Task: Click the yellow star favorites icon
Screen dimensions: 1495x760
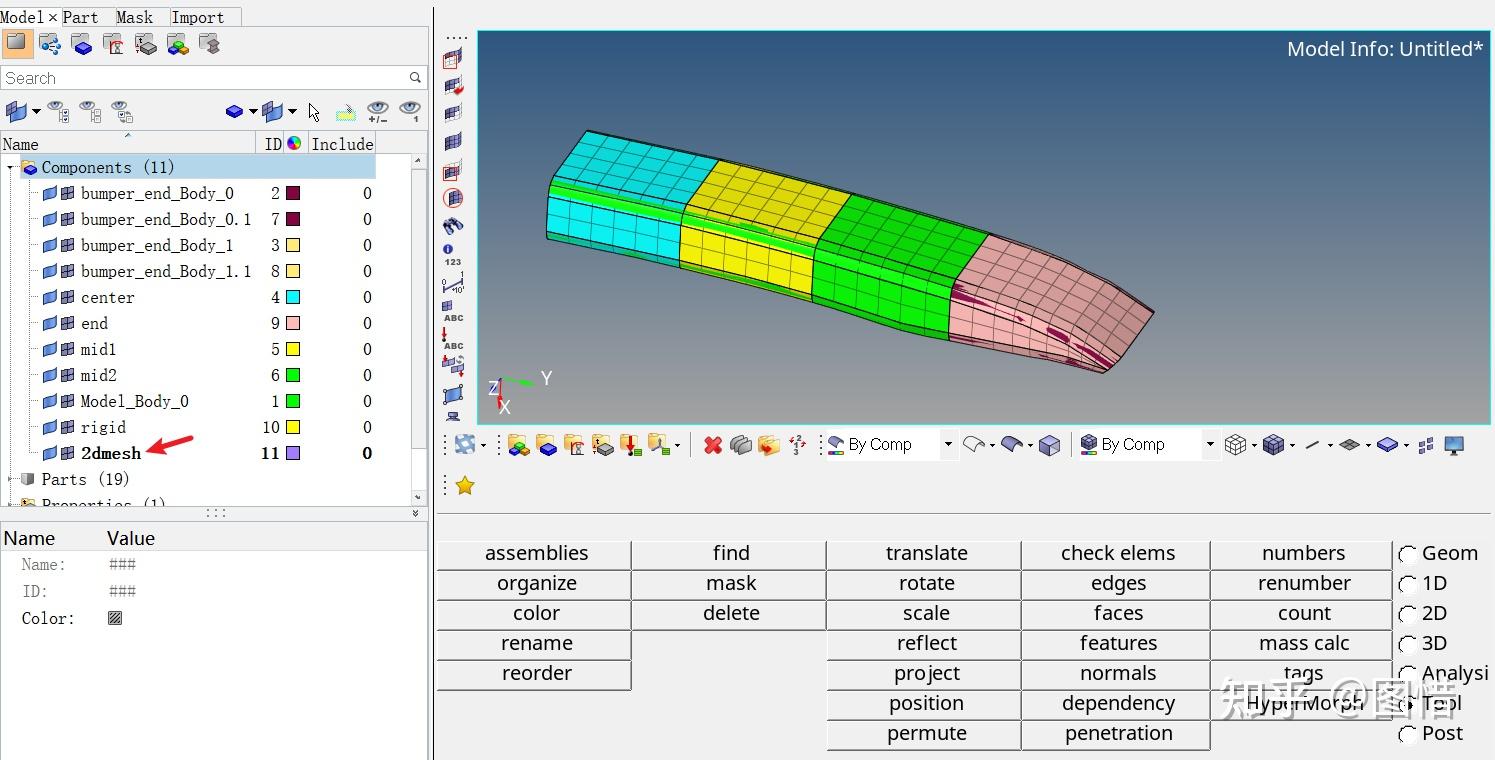Action: pyautogui.click(x=464, y=485)
